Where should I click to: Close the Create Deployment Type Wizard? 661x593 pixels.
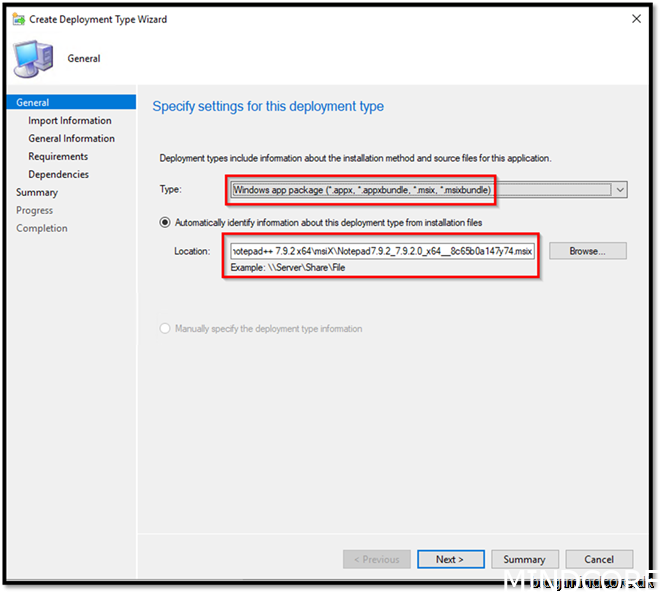tap(636, 19)
